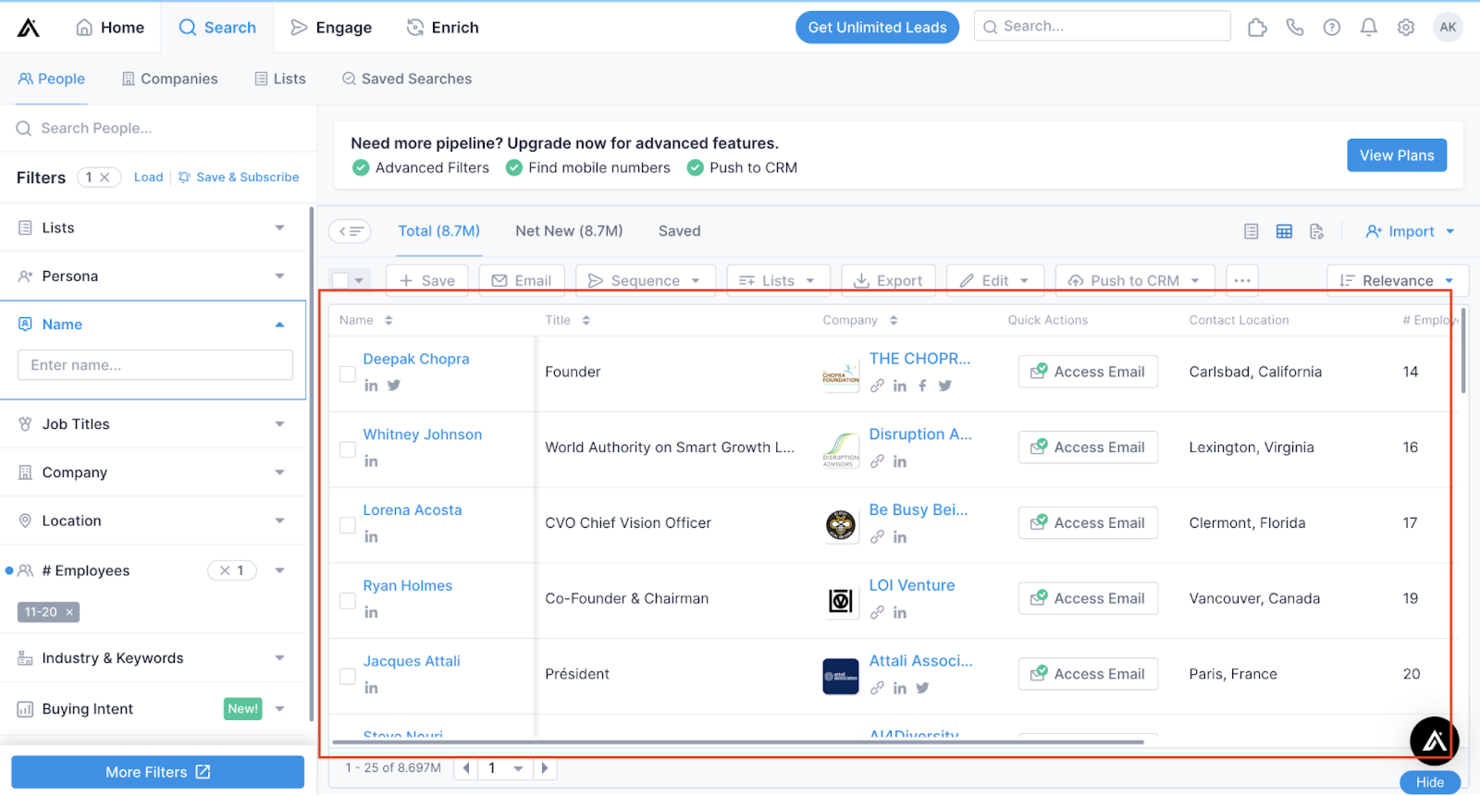Switch to the Companies tab
The image size is (1480, 796).
170,78
